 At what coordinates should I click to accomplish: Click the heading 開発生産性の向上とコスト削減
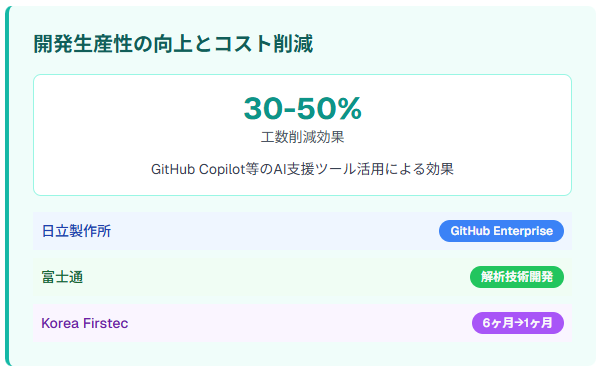[173, 43]
